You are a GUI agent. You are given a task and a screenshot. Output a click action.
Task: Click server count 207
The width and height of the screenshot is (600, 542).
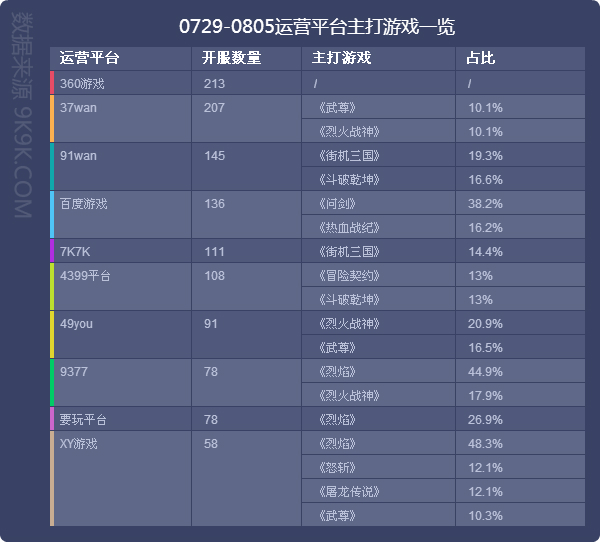point(214,108)
